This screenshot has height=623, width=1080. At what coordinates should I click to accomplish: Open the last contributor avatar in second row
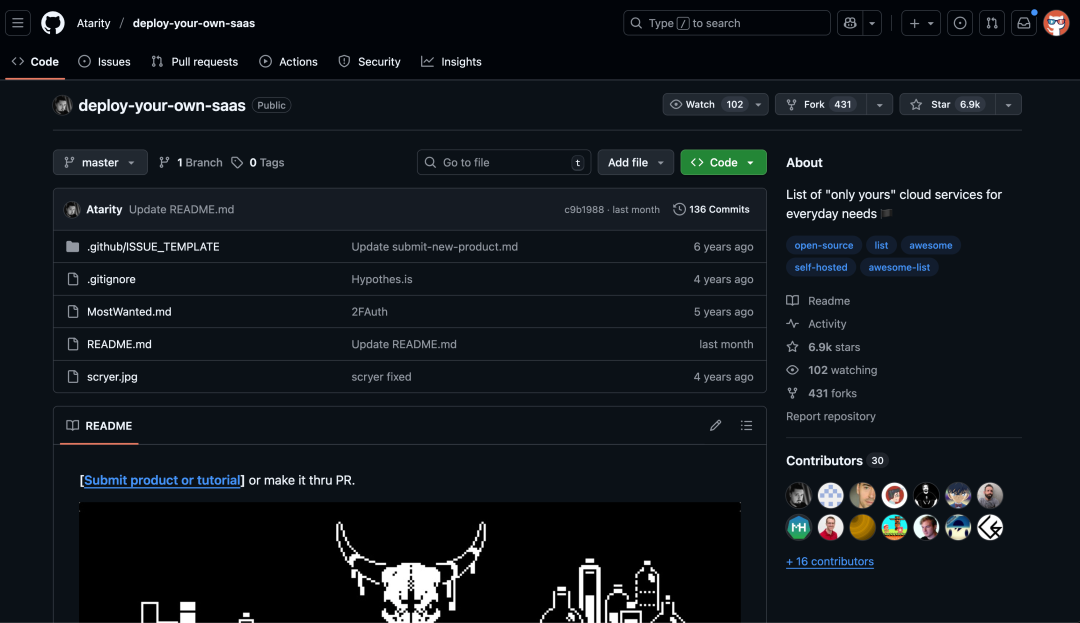pyautogui.click(x=990, y=527)
